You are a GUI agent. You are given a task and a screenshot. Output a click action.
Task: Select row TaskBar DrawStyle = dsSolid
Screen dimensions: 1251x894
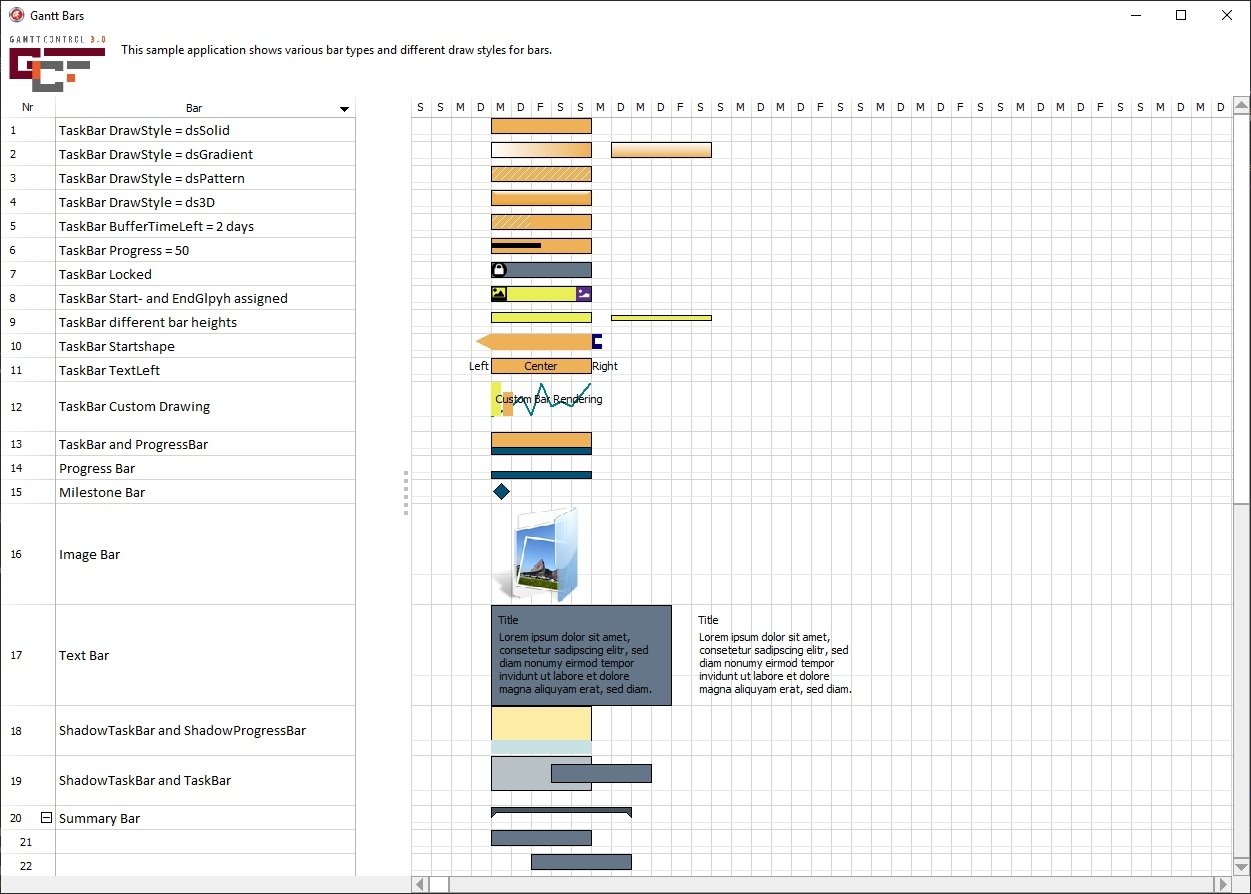(178, 130)
